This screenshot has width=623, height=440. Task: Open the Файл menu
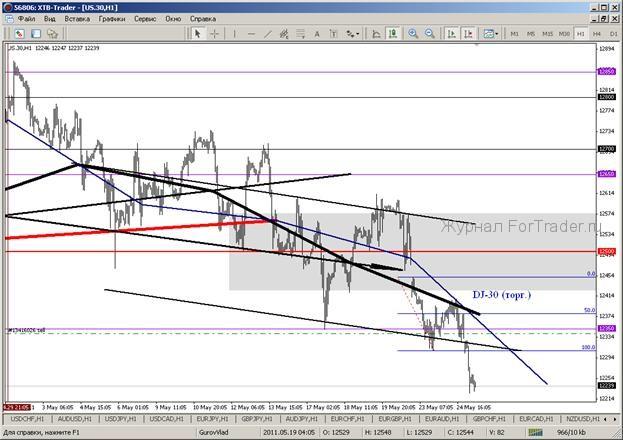pyautogui.click(x=27, y=19)
